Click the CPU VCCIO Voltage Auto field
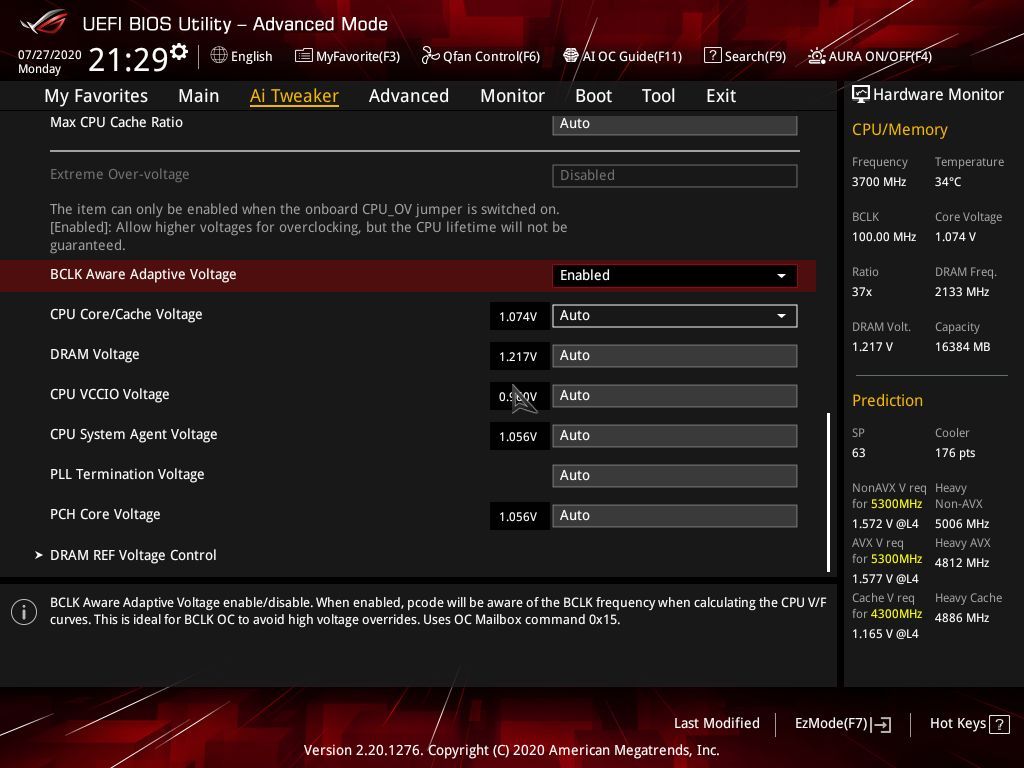1024x768 pixels. coord(675,395)
